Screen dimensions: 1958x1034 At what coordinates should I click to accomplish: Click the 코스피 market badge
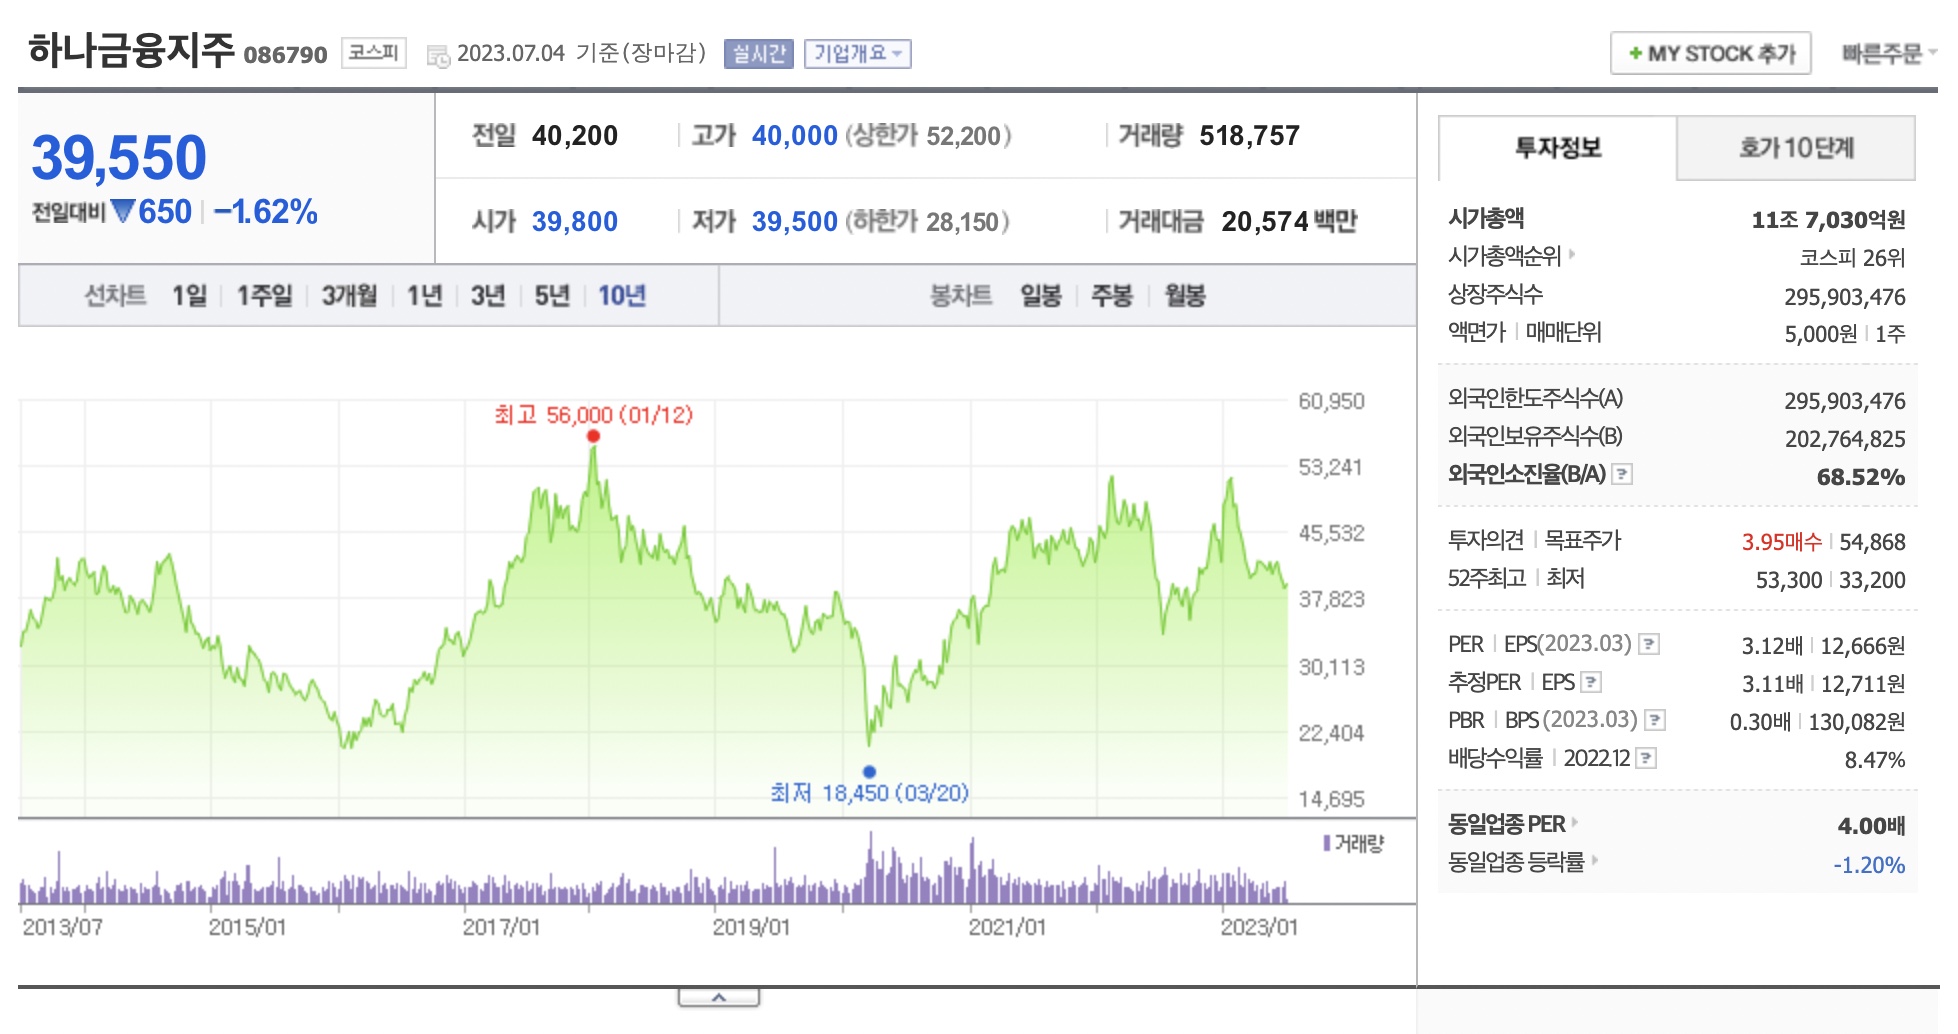click(373, 52)
